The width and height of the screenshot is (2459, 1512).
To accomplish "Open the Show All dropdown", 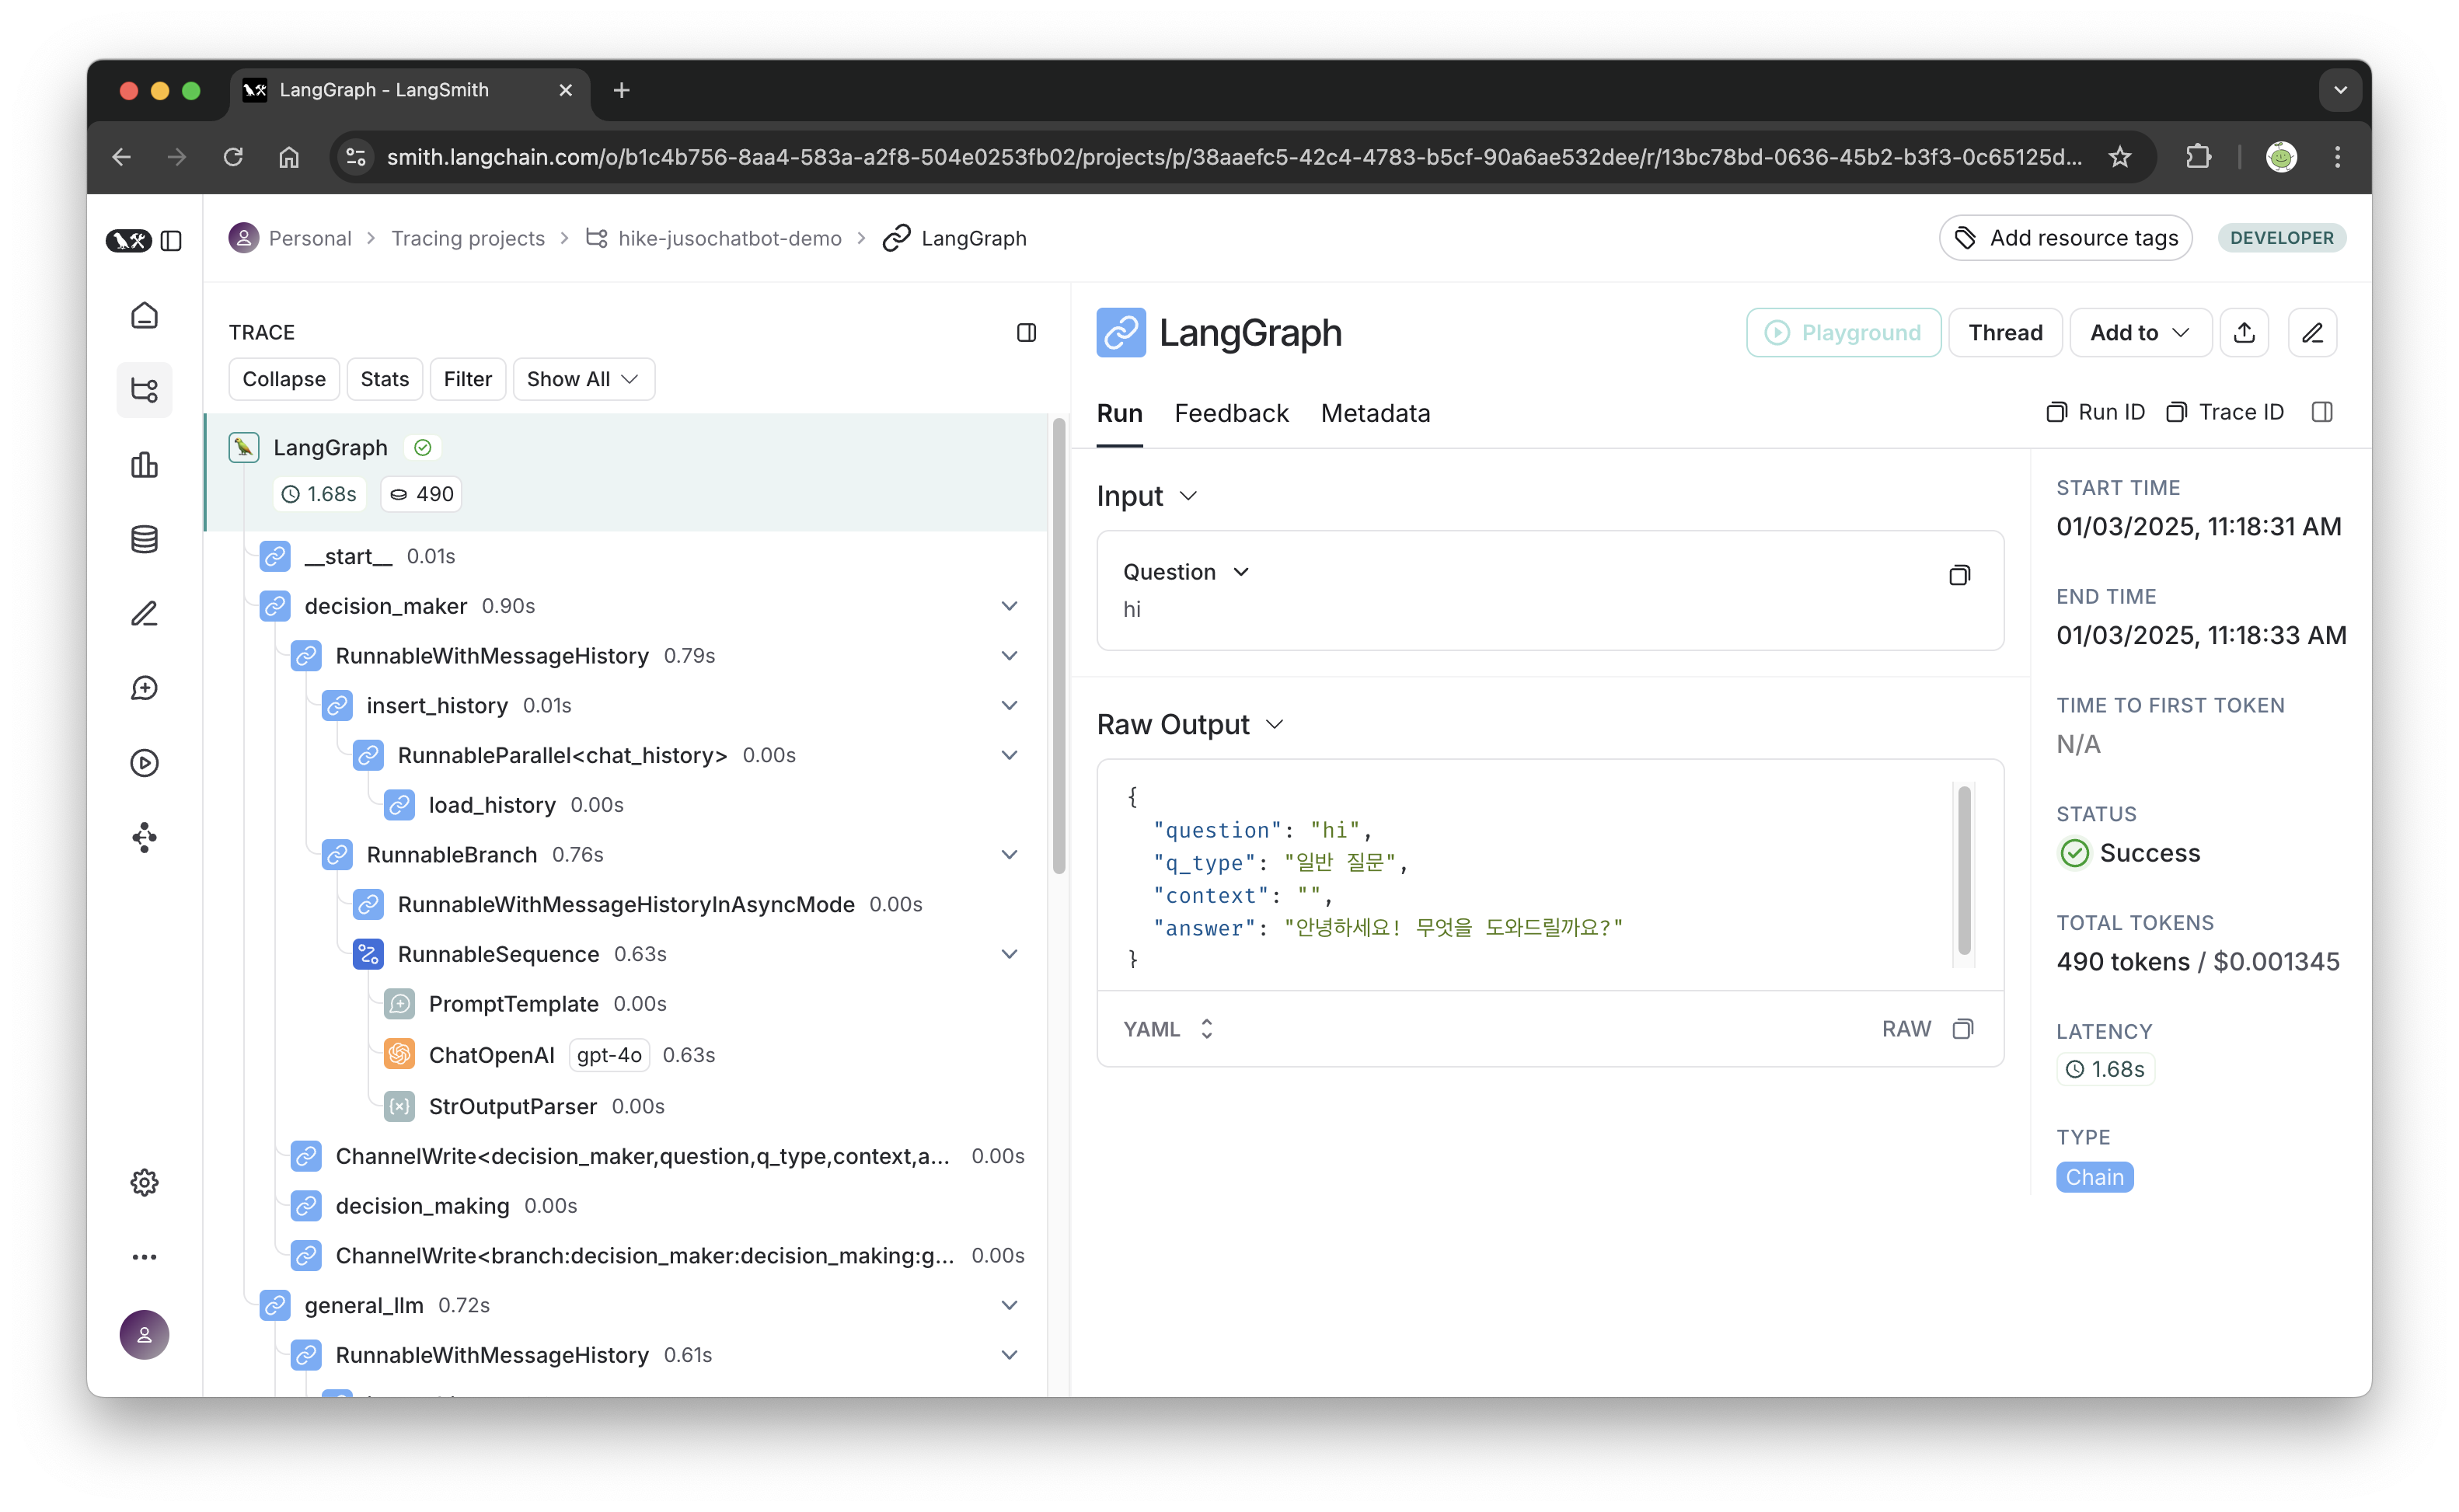I will coord(583,379).
